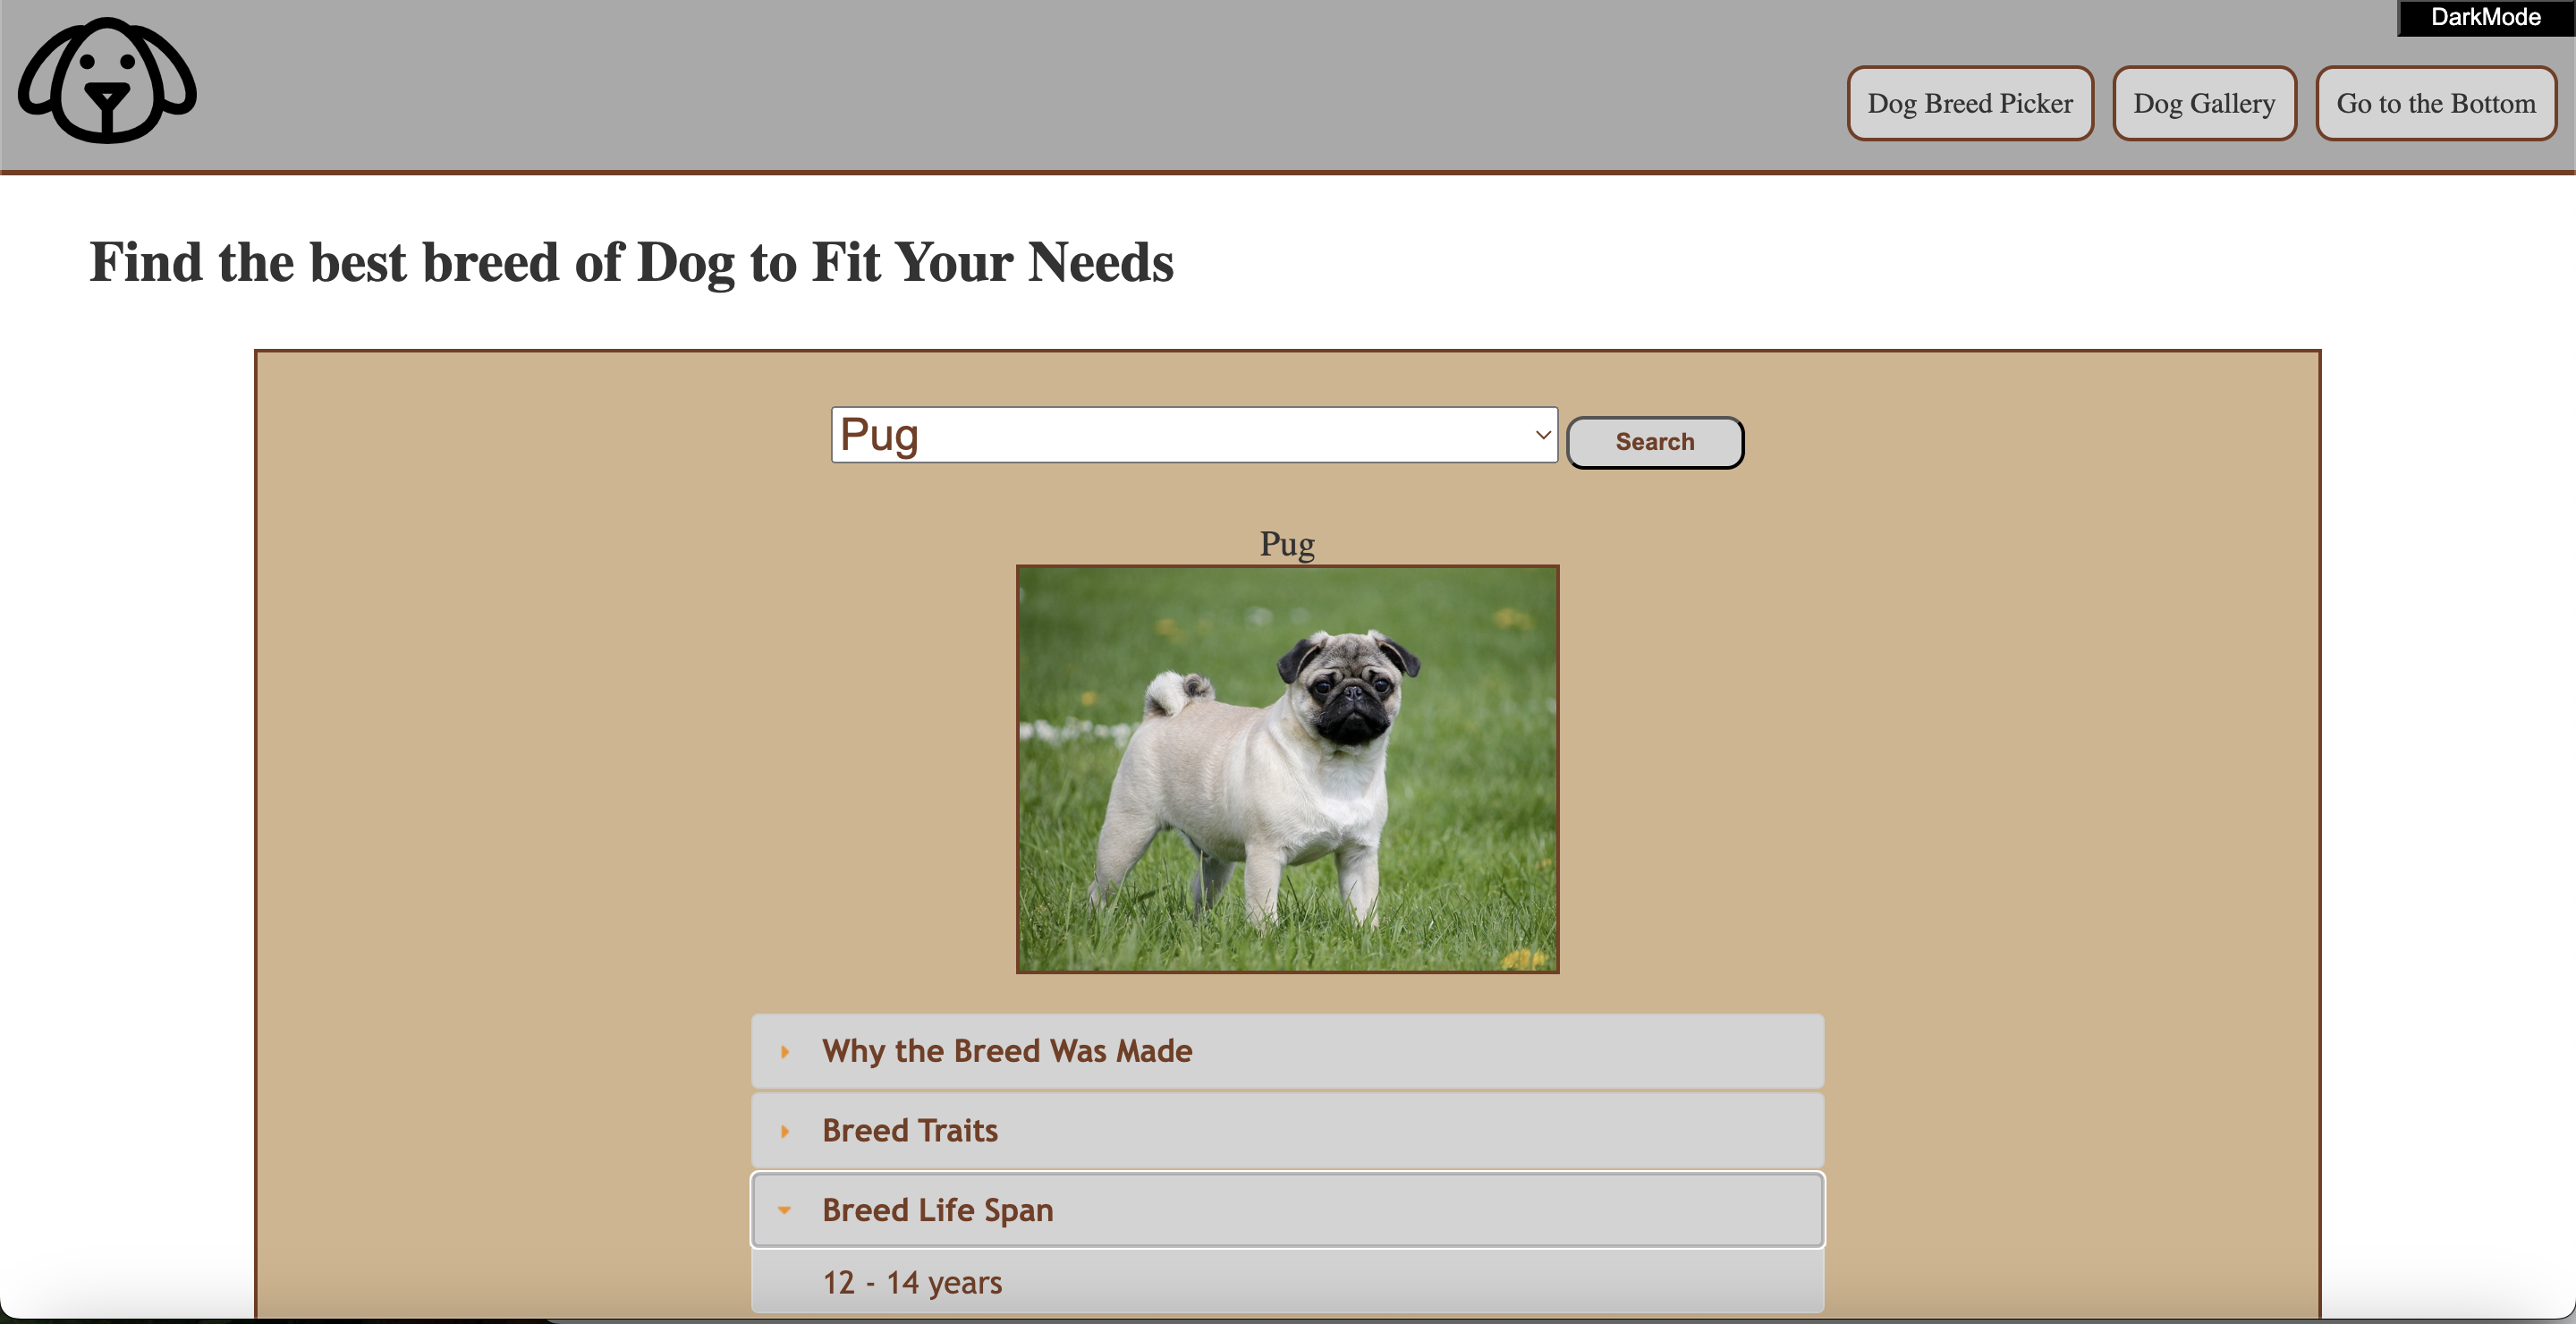Click the orange arrow beside Why the Breed Was Made
Screen dimensions: 2576x1324
786,1052
